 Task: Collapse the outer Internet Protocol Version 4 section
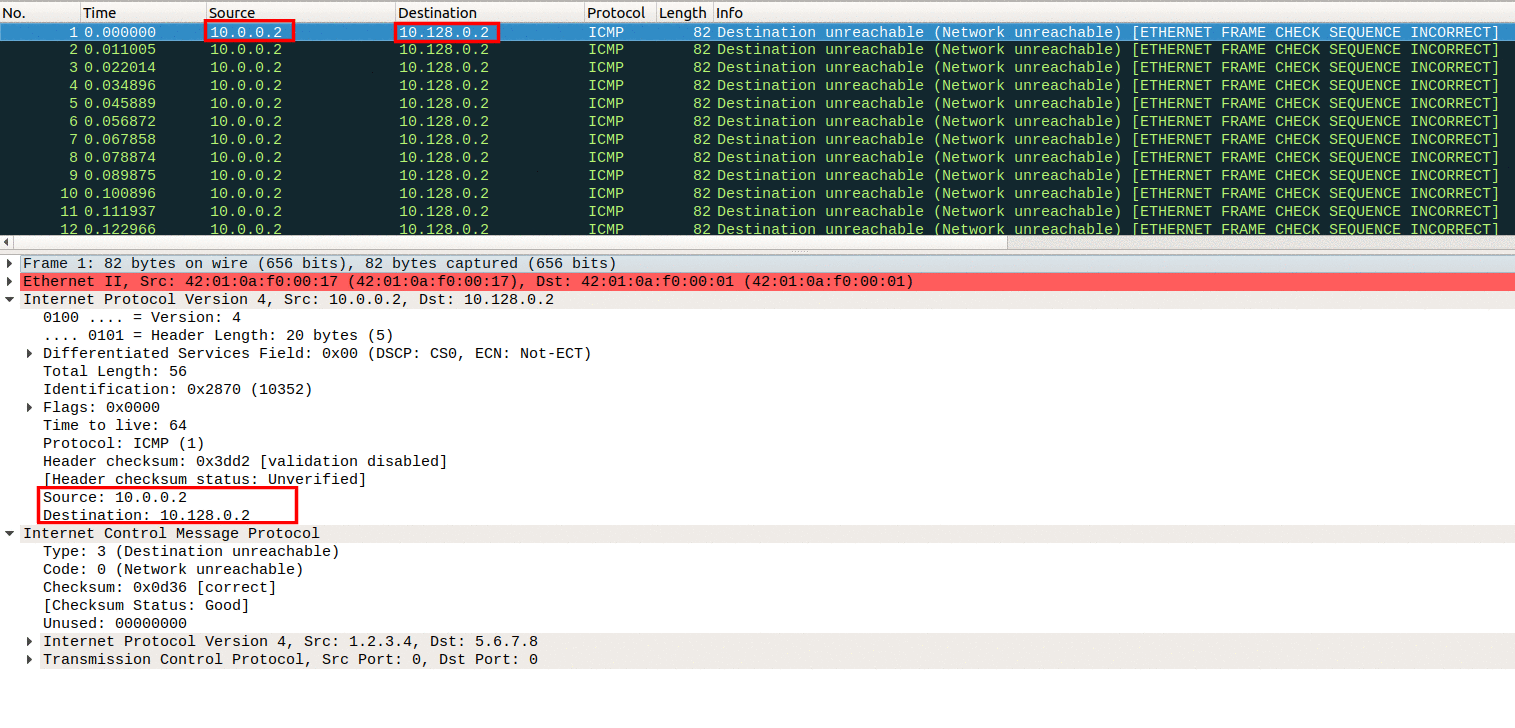tap(10, 300)
